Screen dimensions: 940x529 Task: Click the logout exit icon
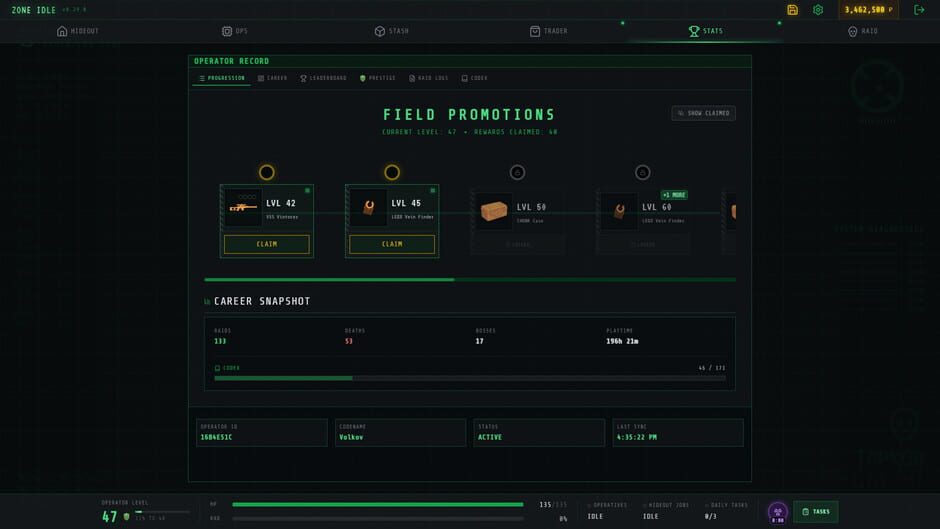tap(919, 10)
